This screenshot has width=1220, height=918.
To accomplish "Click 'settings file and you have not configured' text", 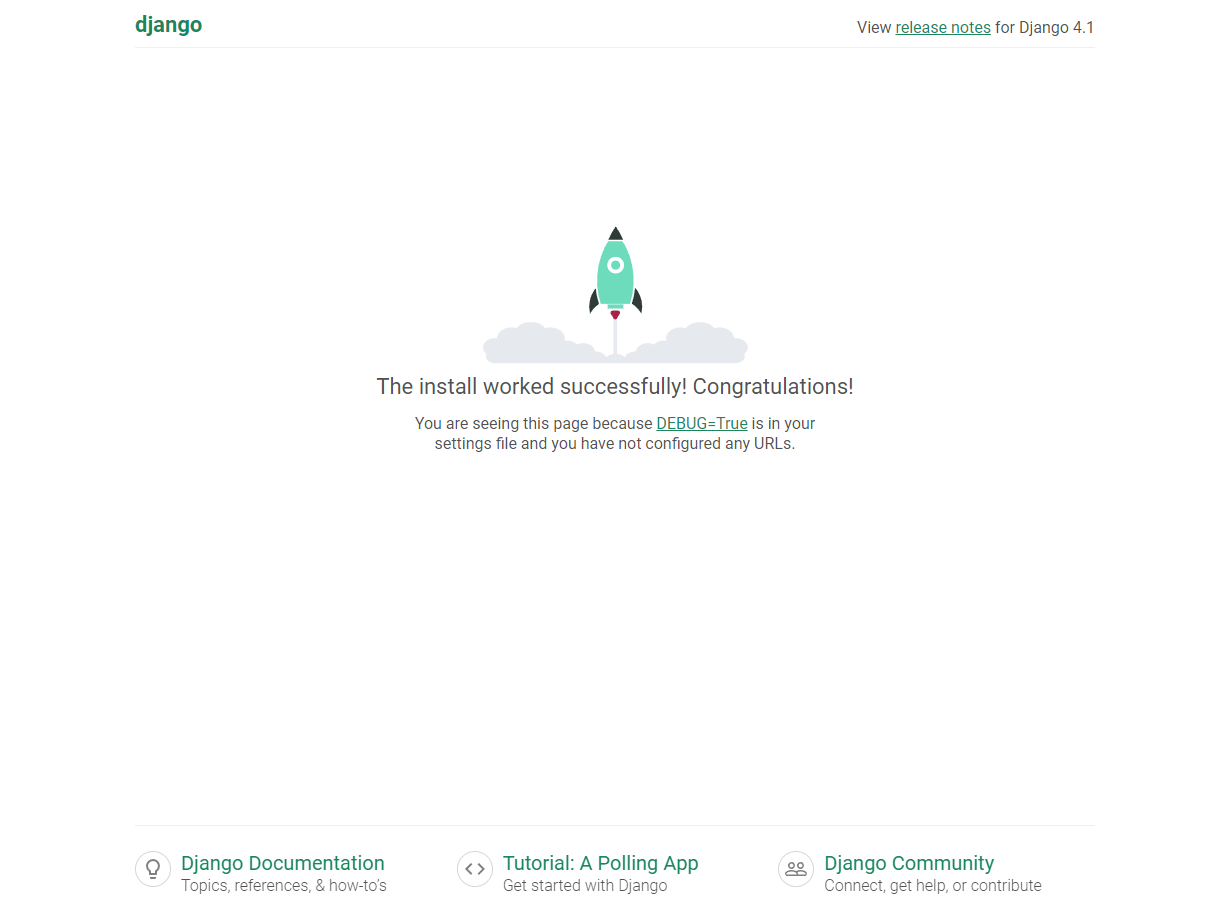I will point(578,443).
